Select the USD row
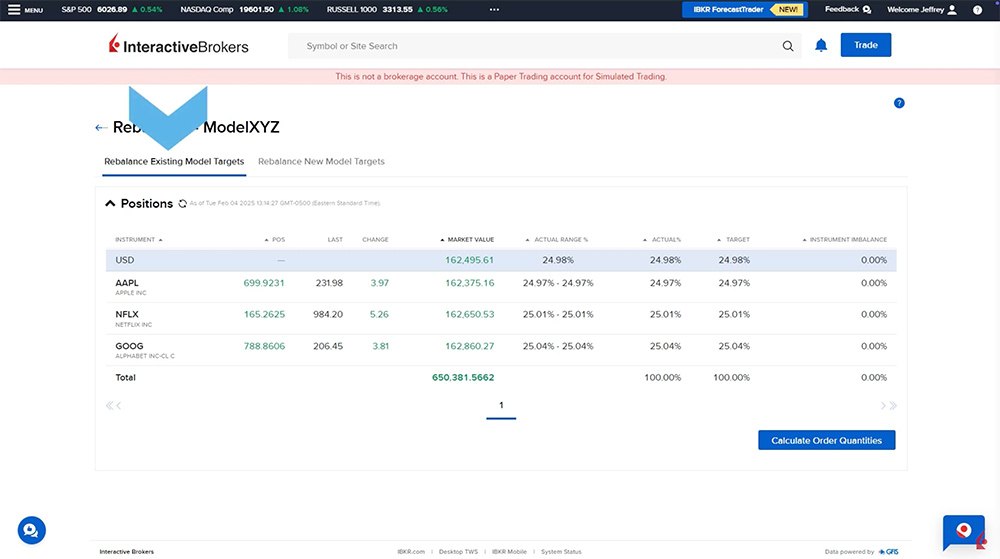The height and width of the screenshot is (559, 1000). (x=501, y=260)
